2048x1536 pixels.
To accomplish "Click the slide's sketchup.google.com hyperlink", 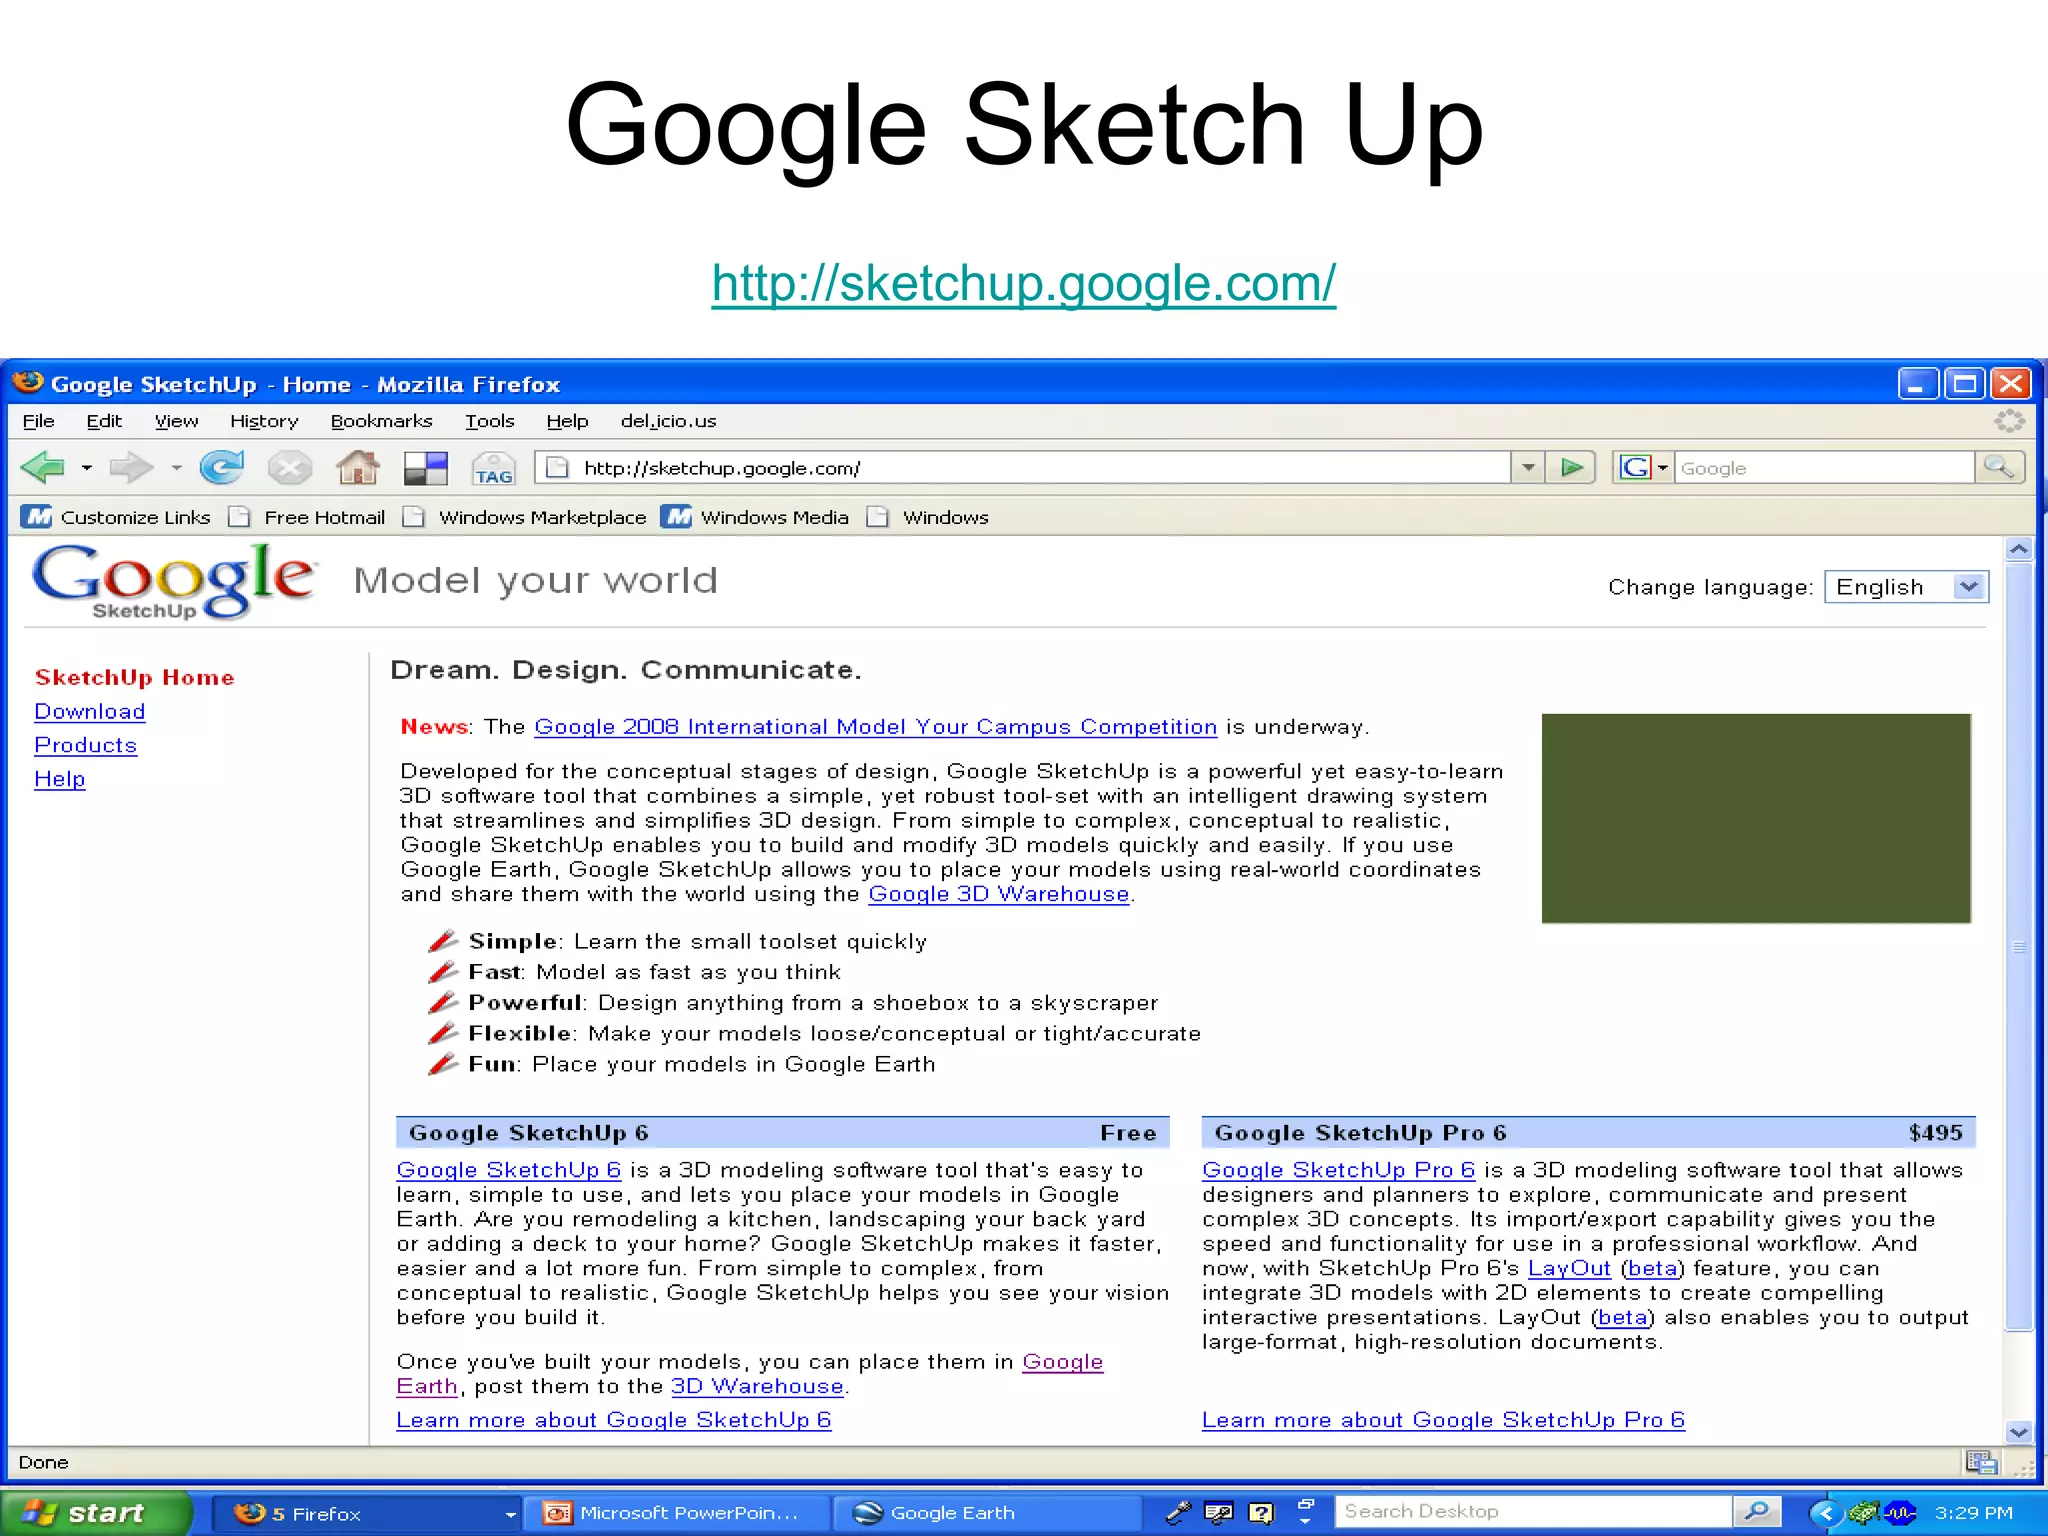I will click(x=1024, y=283).
